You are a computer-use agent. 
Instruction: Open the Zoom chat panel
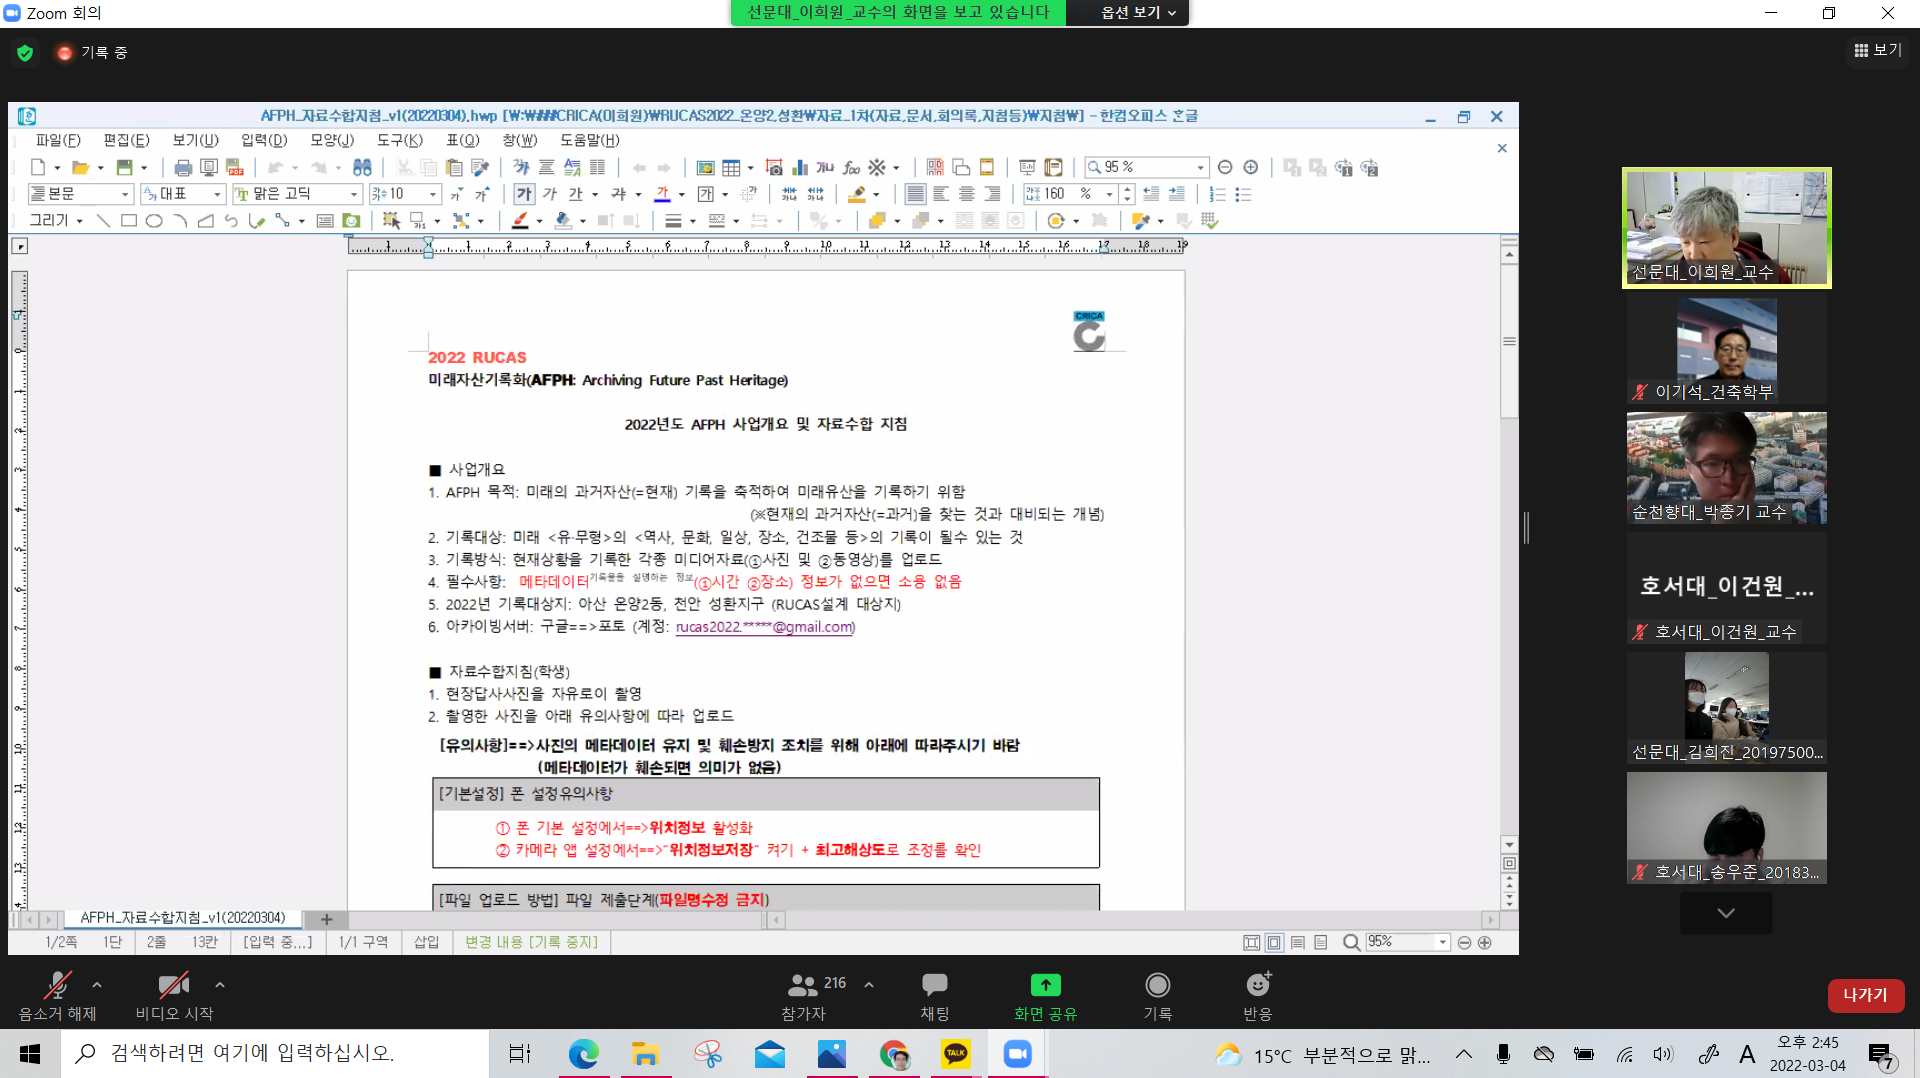(934, 986)
